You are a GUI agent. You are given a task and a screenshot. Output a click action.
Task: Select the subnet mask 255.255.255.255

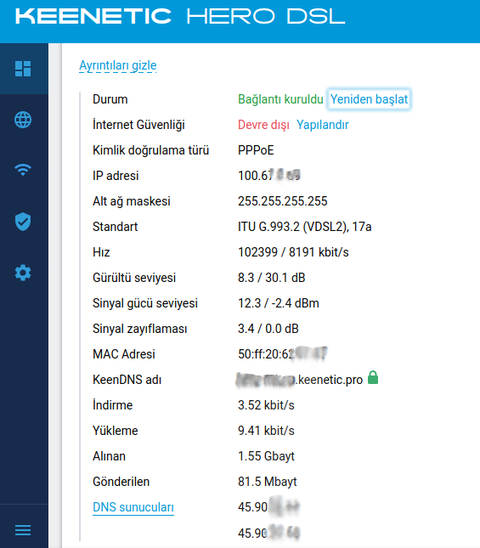click(282, 201)
